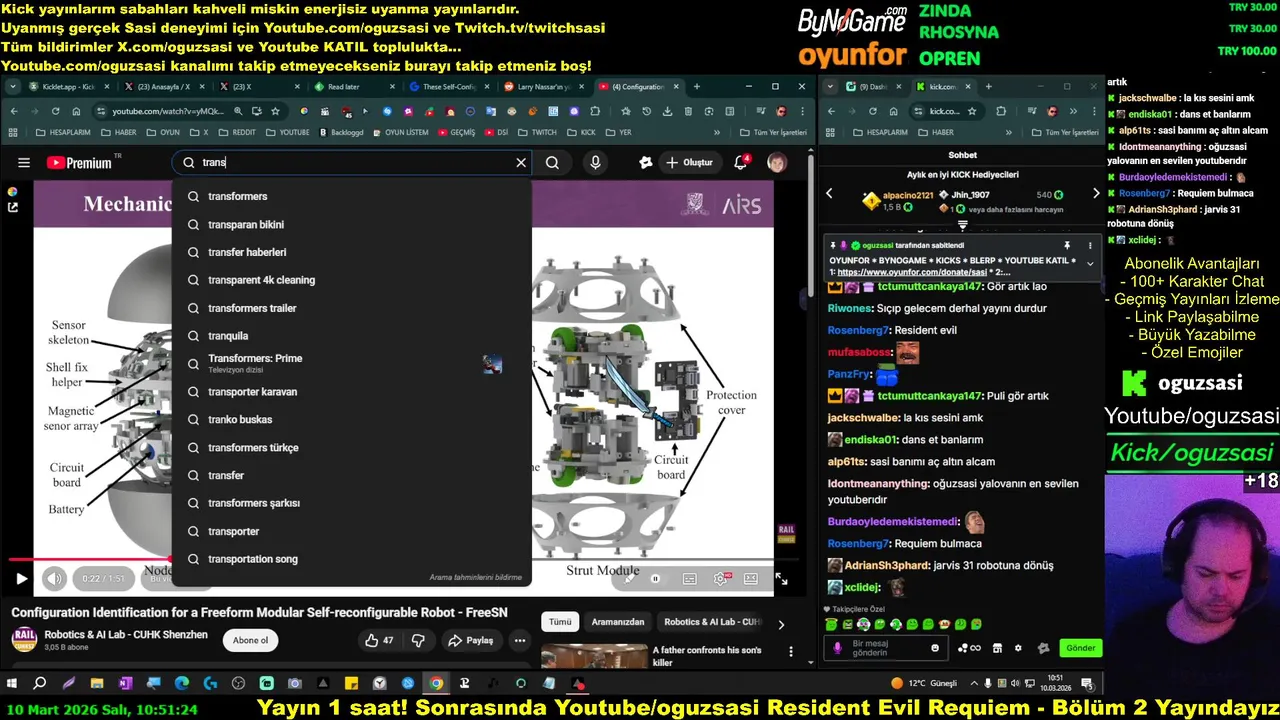Select the 'Tümü' filter chip

pyautogui.click(x=560, y=622)
